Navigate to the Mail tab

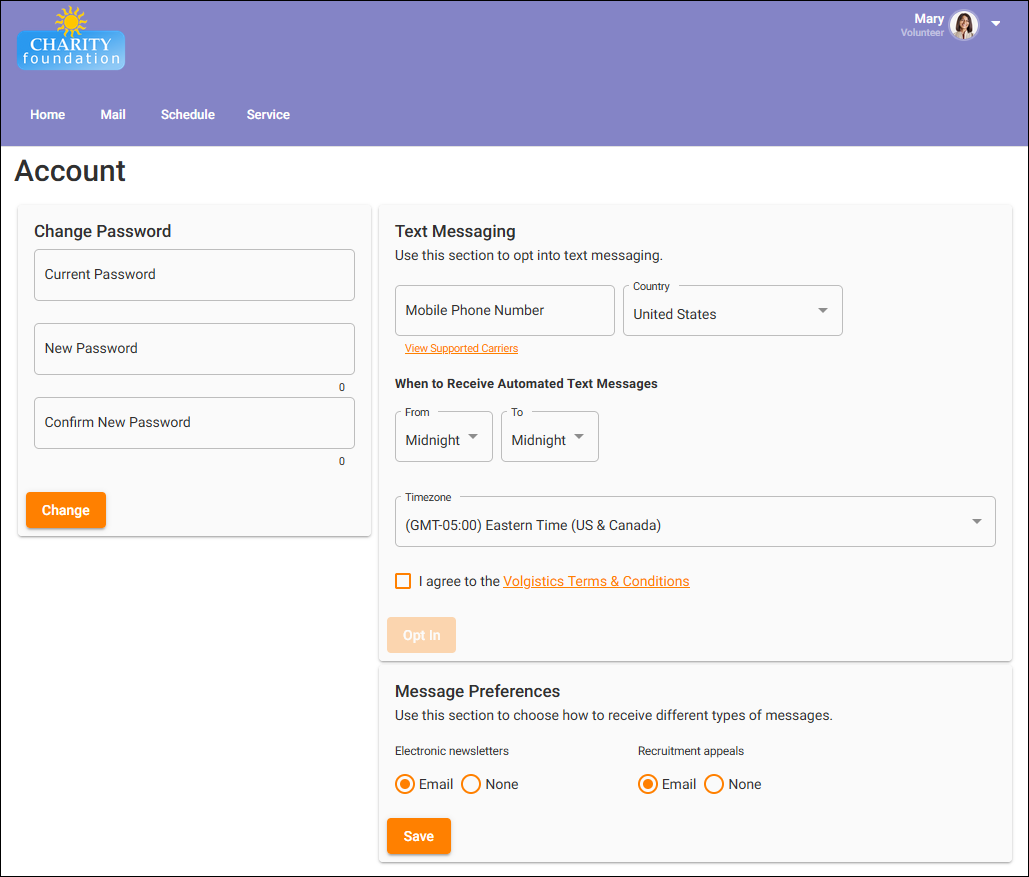click(x=112, y=114)
